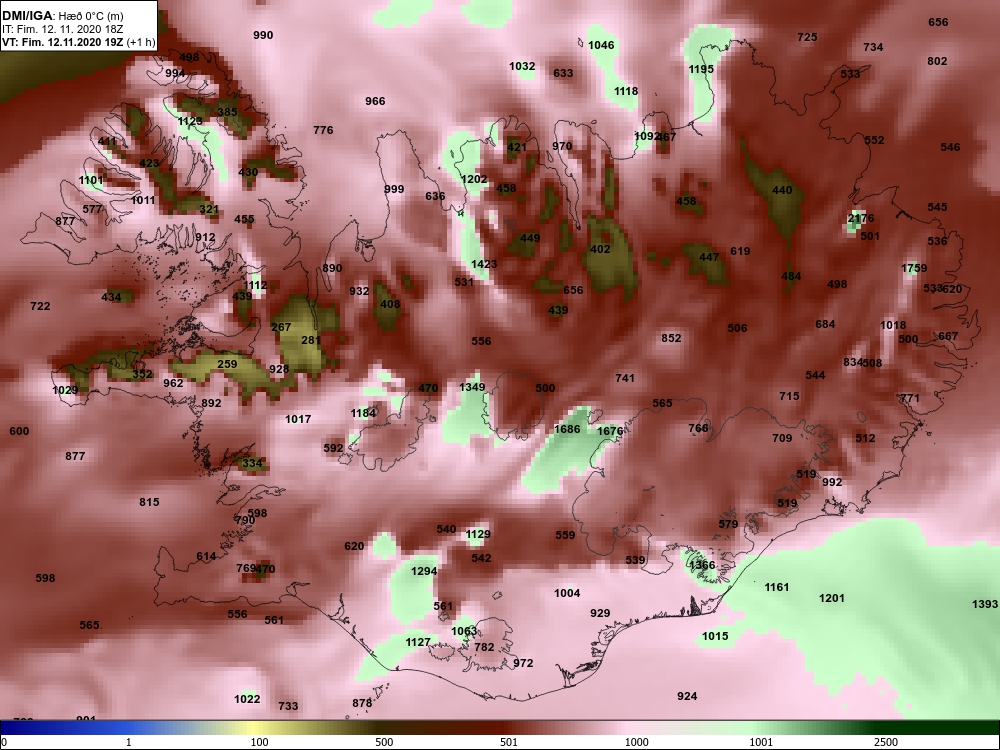1000x750 pixels.
Task: Click the map value 440
Action: (x=782, y=190)
